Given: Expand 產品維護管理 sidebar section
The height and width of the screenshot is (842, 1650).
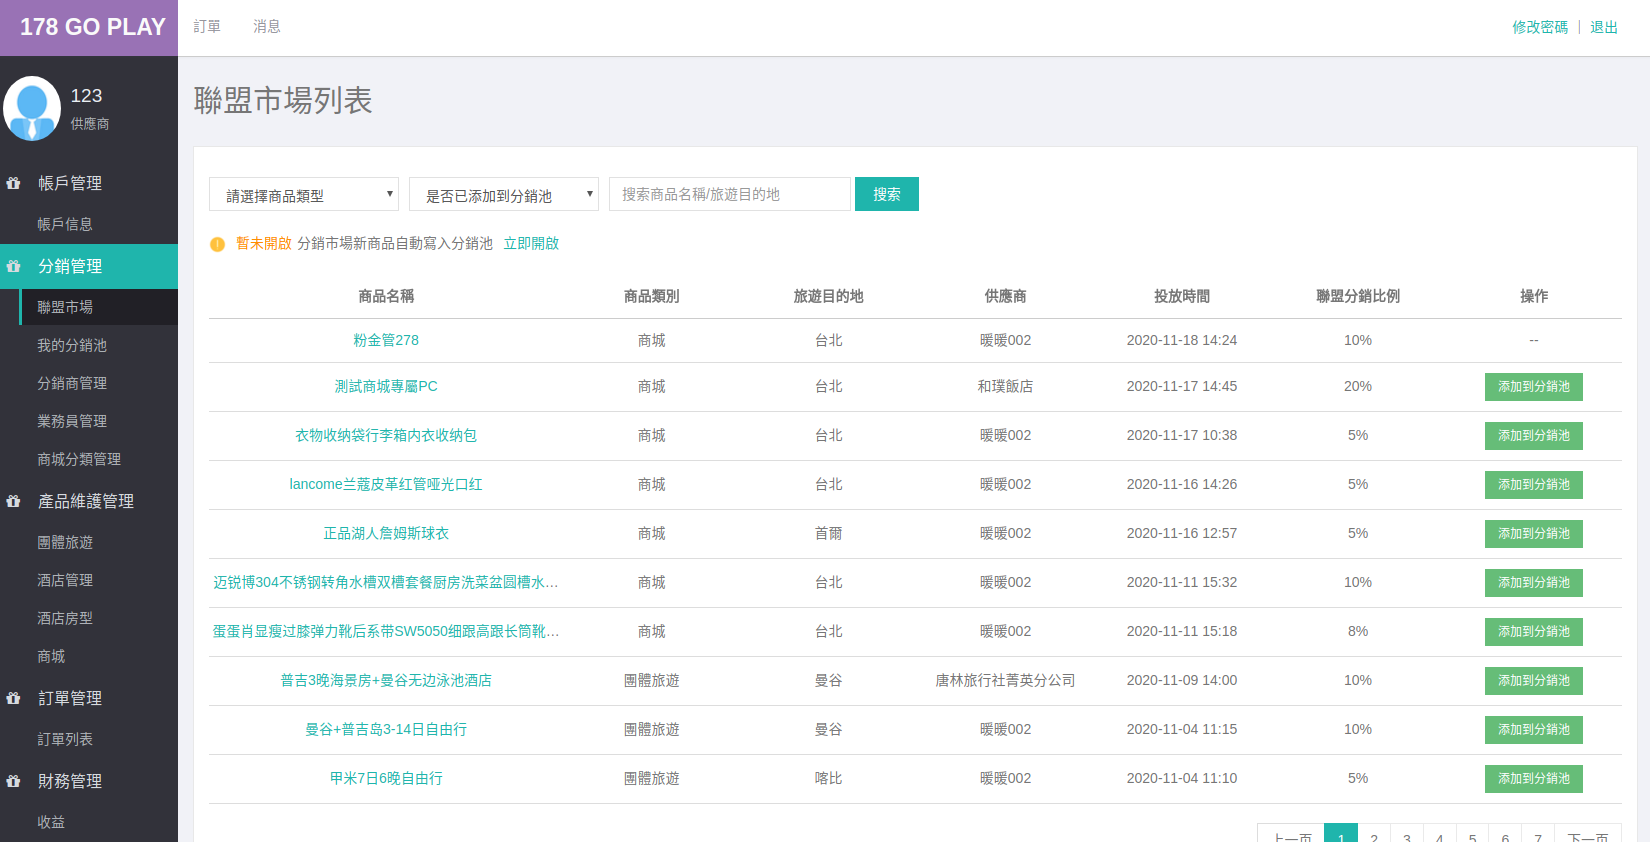Looking at the screenshot, I should pyautogui.click(x=89, y=501).
